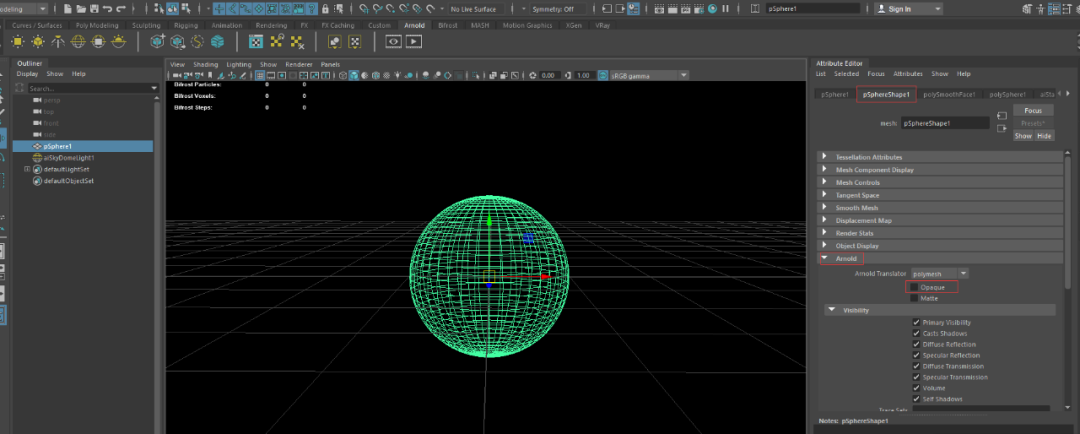Click the TX Manager checker icon
The width and height of the screenshot is (1080, 434).
click(x=256, y=41)
